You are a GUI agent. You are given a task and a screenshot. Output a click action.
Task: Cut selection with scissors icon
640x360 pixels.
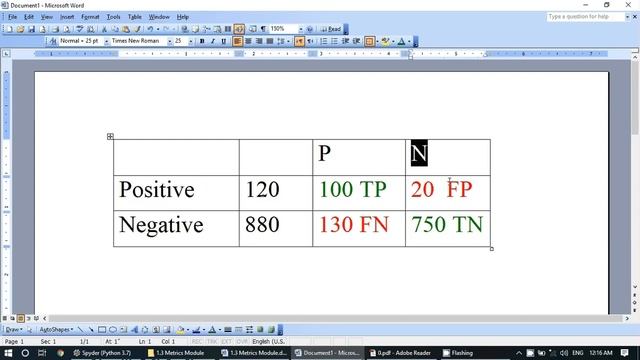click(104, 29)
